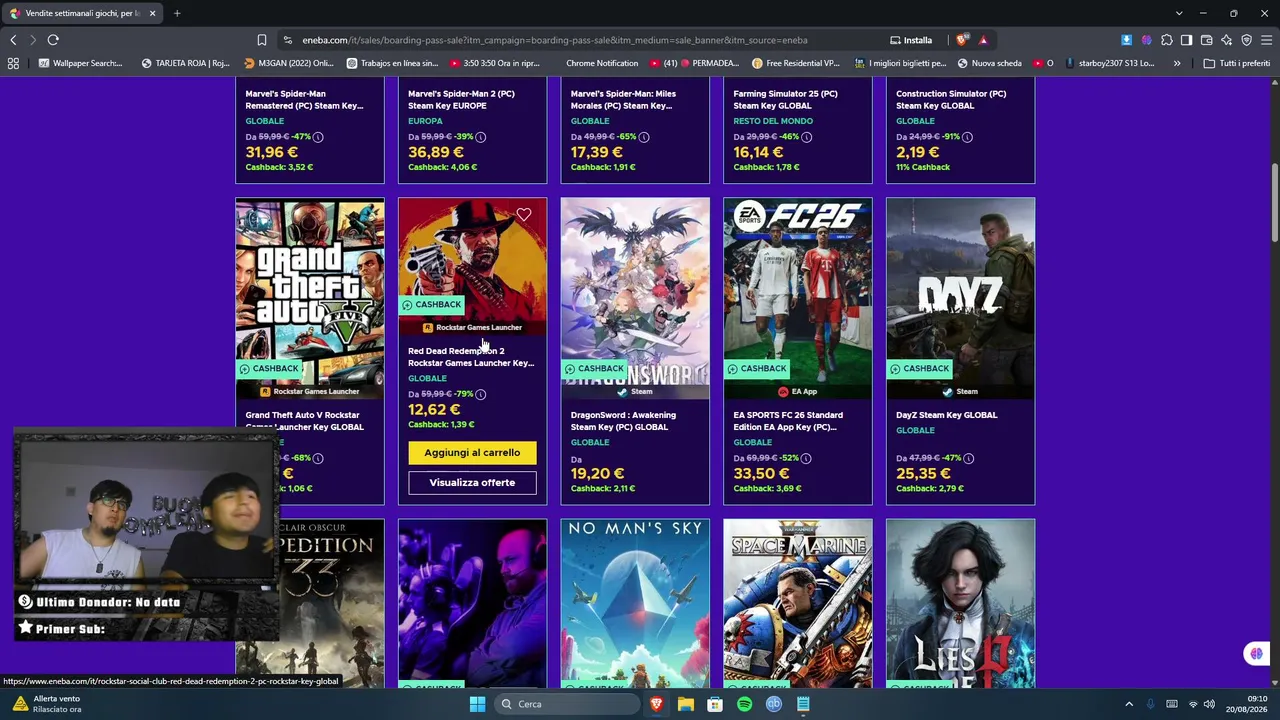The image size is (1280, 720).
Task: Open Grand Theft Auto V cover image
Action: [x=310, y=298]
